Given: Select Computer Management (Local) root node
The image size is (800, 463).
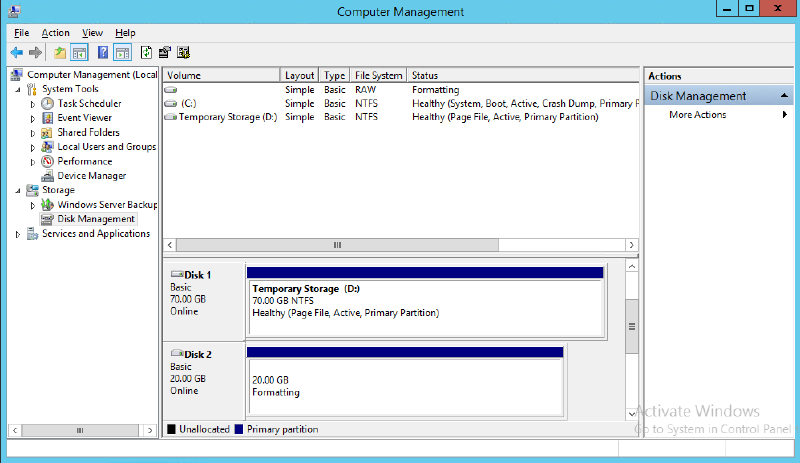Looking at the screenshot, I should click(x=92, y=75).
